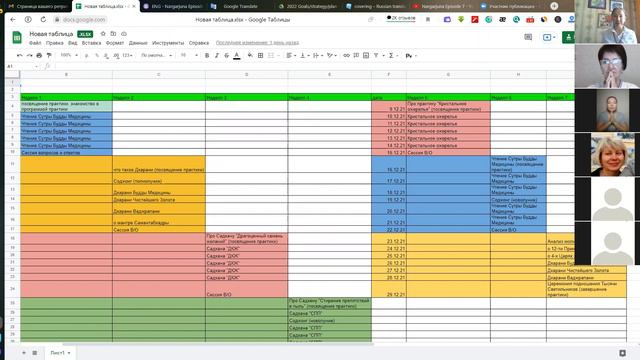Image resolution: width=640 pixels, height=360 pixels.
Task: Open the Вставка menu
Action: coord(91,43)
